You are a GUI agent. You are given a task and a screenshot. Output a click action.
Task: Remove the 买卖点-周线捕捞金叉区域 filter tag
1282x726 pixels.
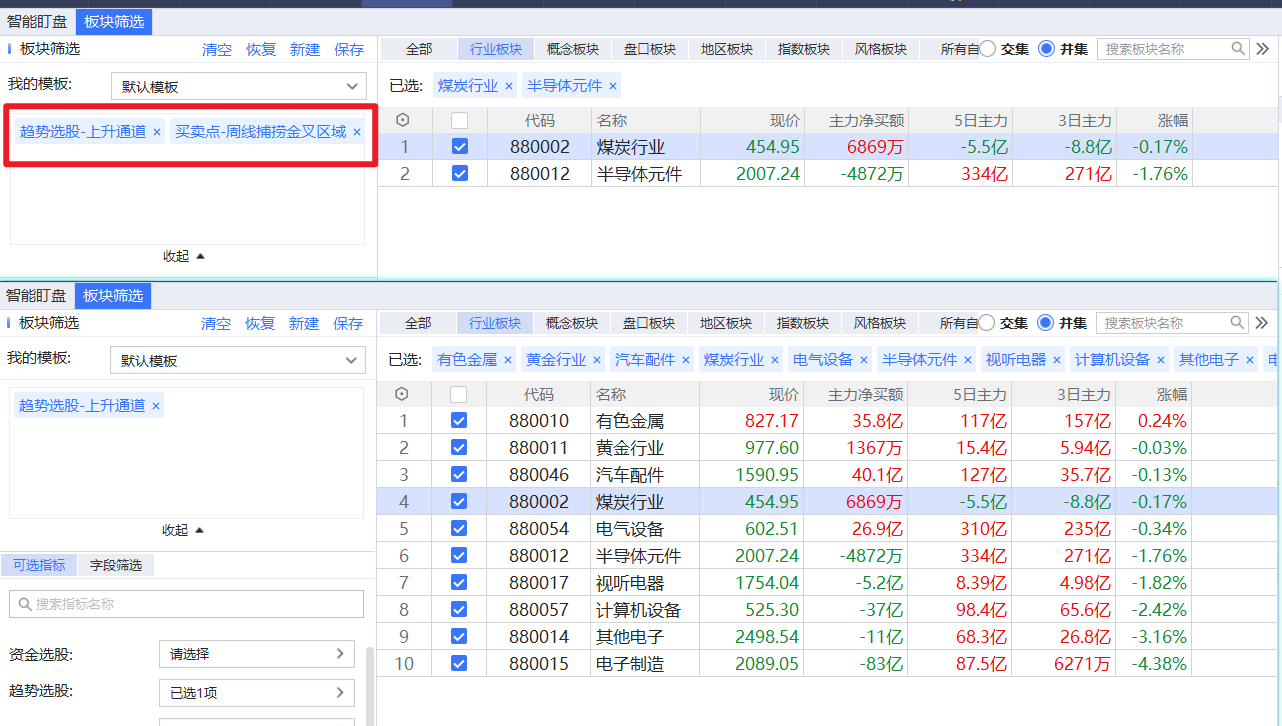(357, 132)
